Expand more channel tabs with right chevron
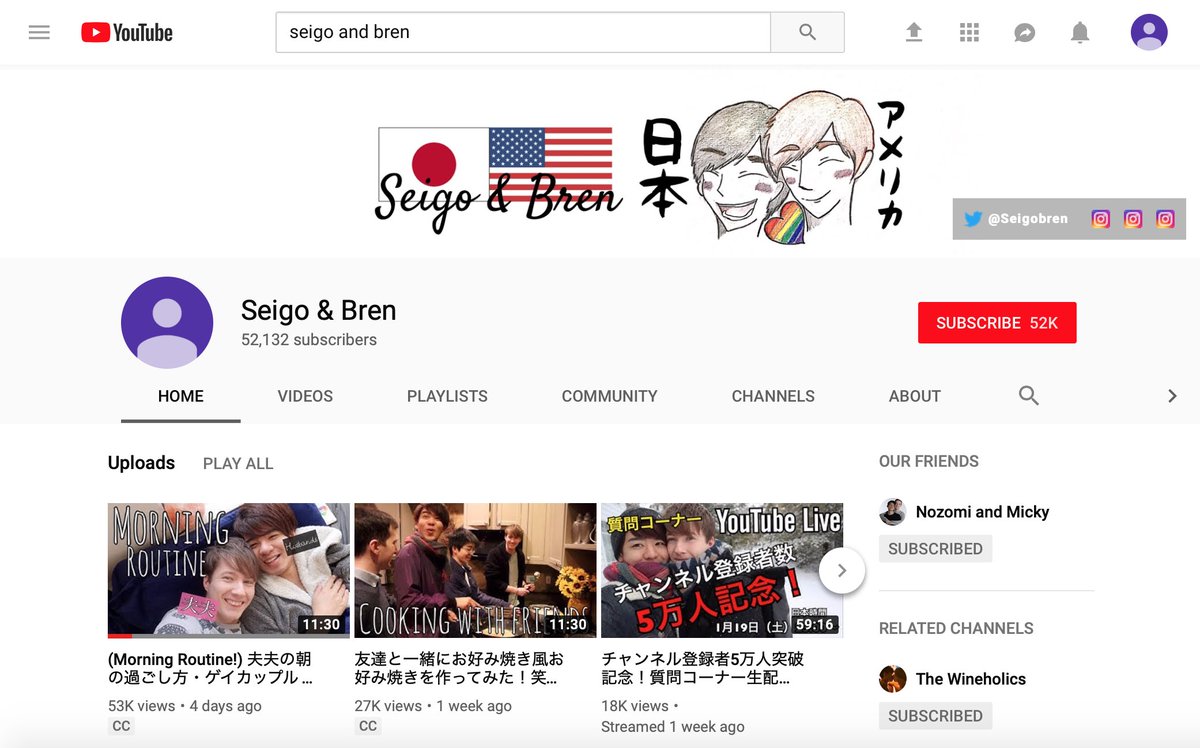The image size is (1200, 748). click(1172, 396)
